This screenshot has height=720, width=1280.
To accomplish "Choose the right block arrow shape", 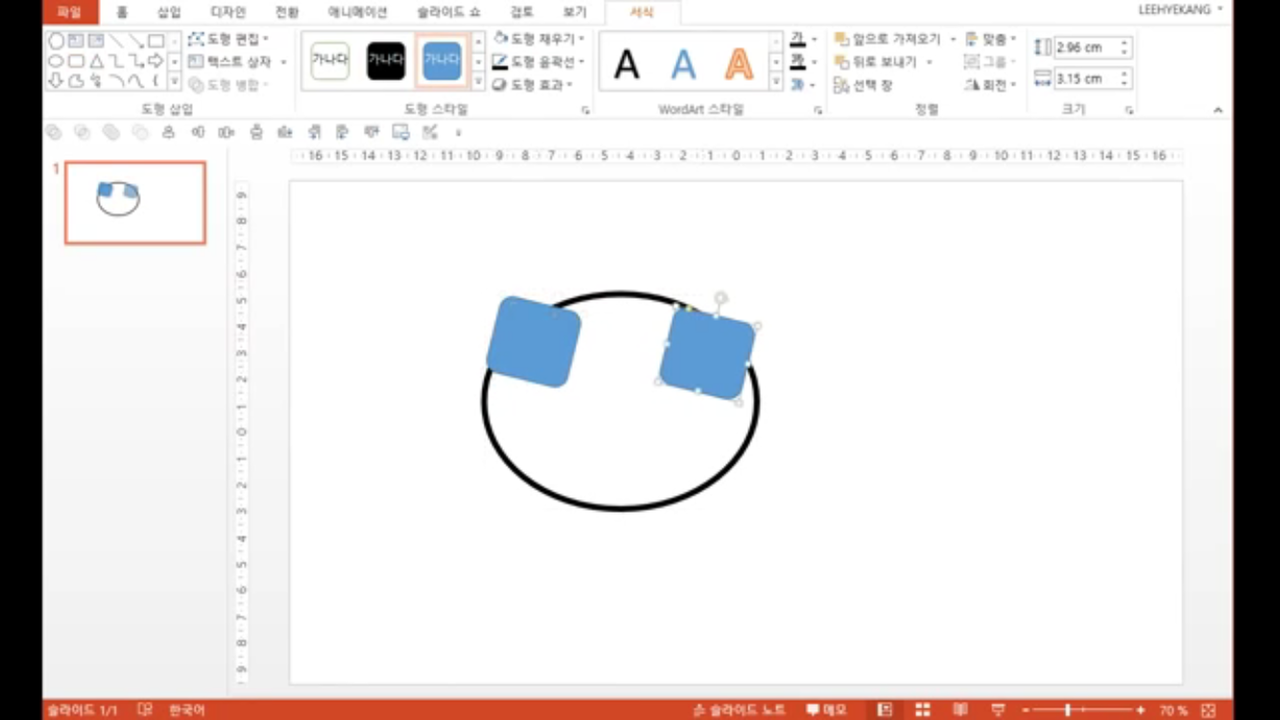I will 156,61.
